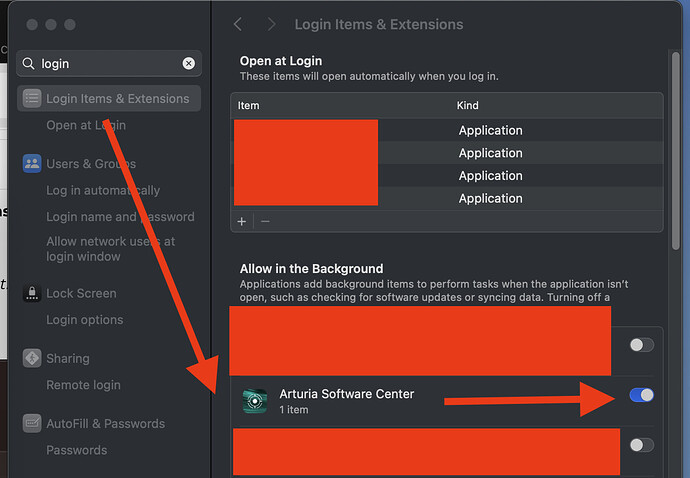Select the second Application row
Screen dimensions: 690x478
point(447,153)
